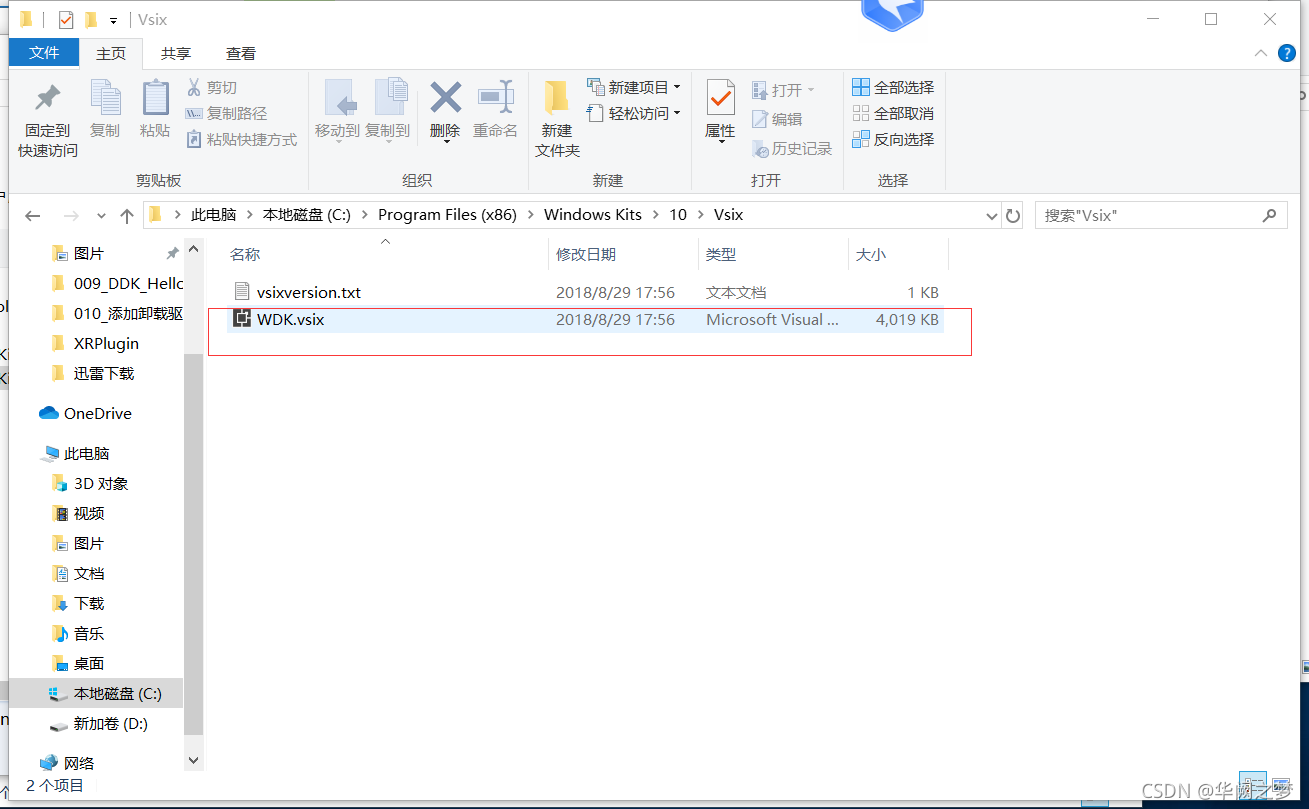This screenshot has width=1309, height=809.
Task: Switch to the Share ribbon tab
Action: 176,54
